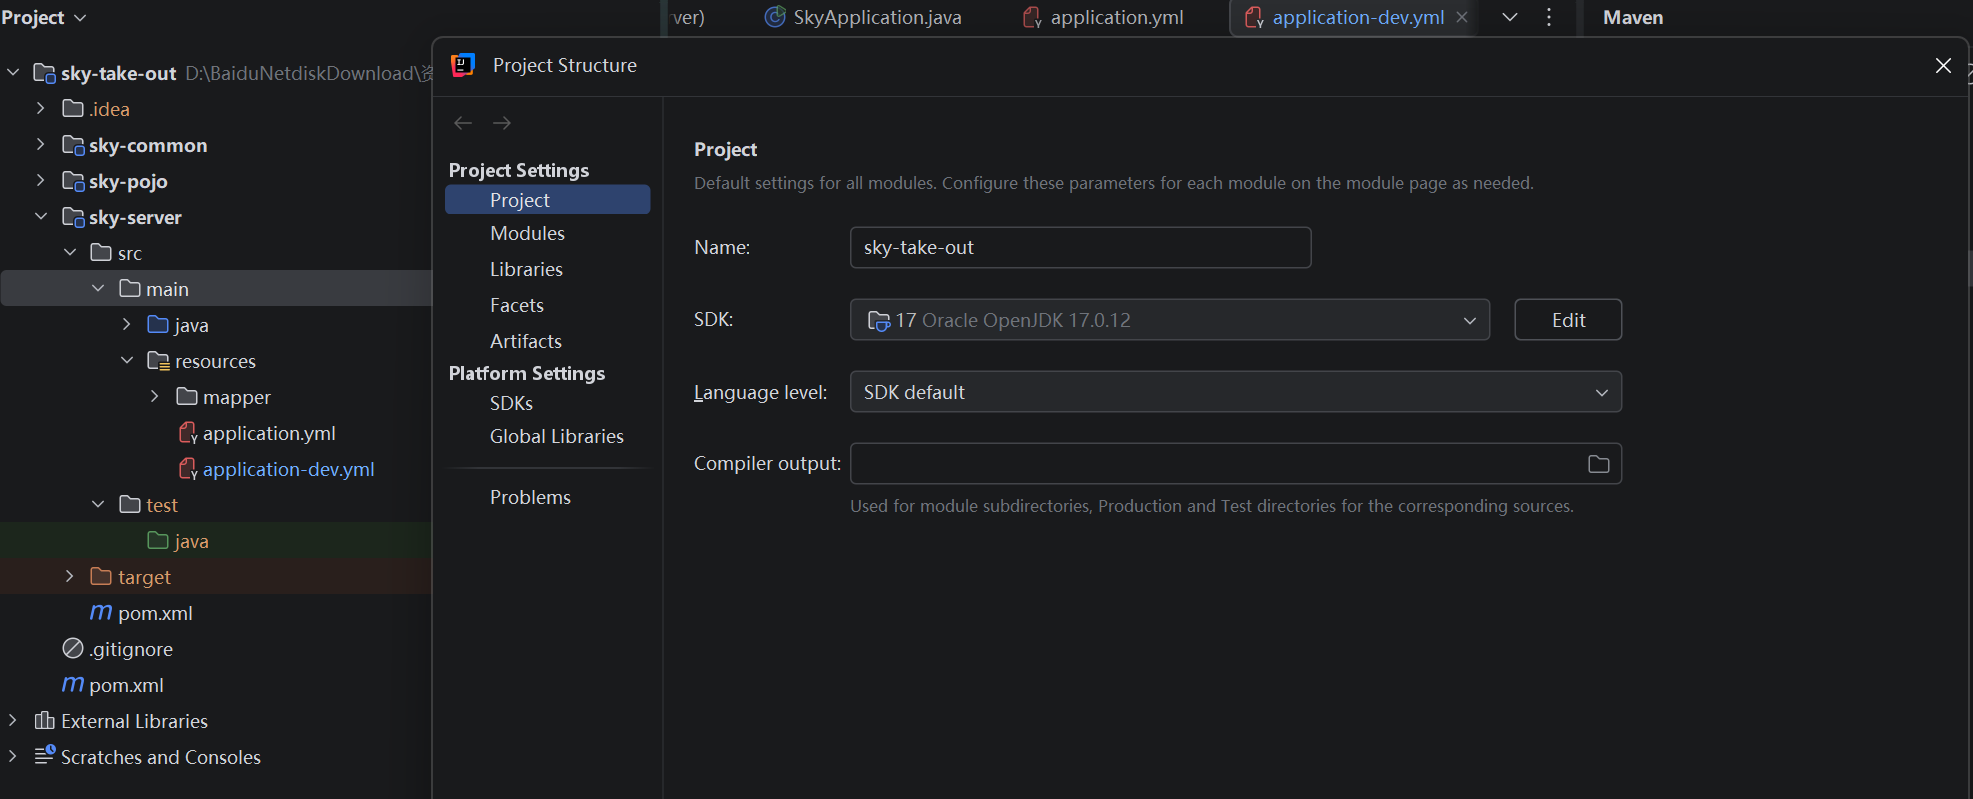Image resolution: width=1973 pixels, height=799 pixels.
Task: Click the application.yml file icon in tree
Action: (x=187, y=433)
